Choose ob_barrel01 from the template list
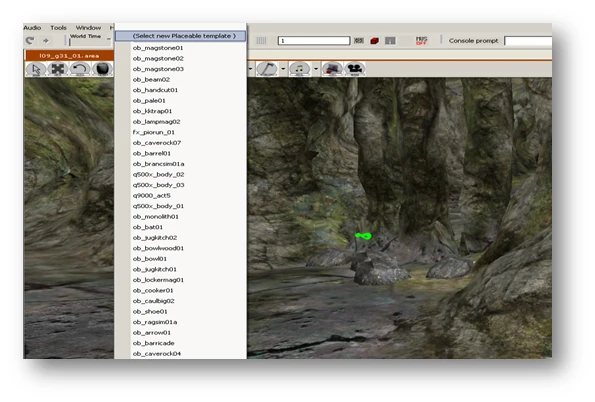595x402 pixels. [x=152, y=153]
